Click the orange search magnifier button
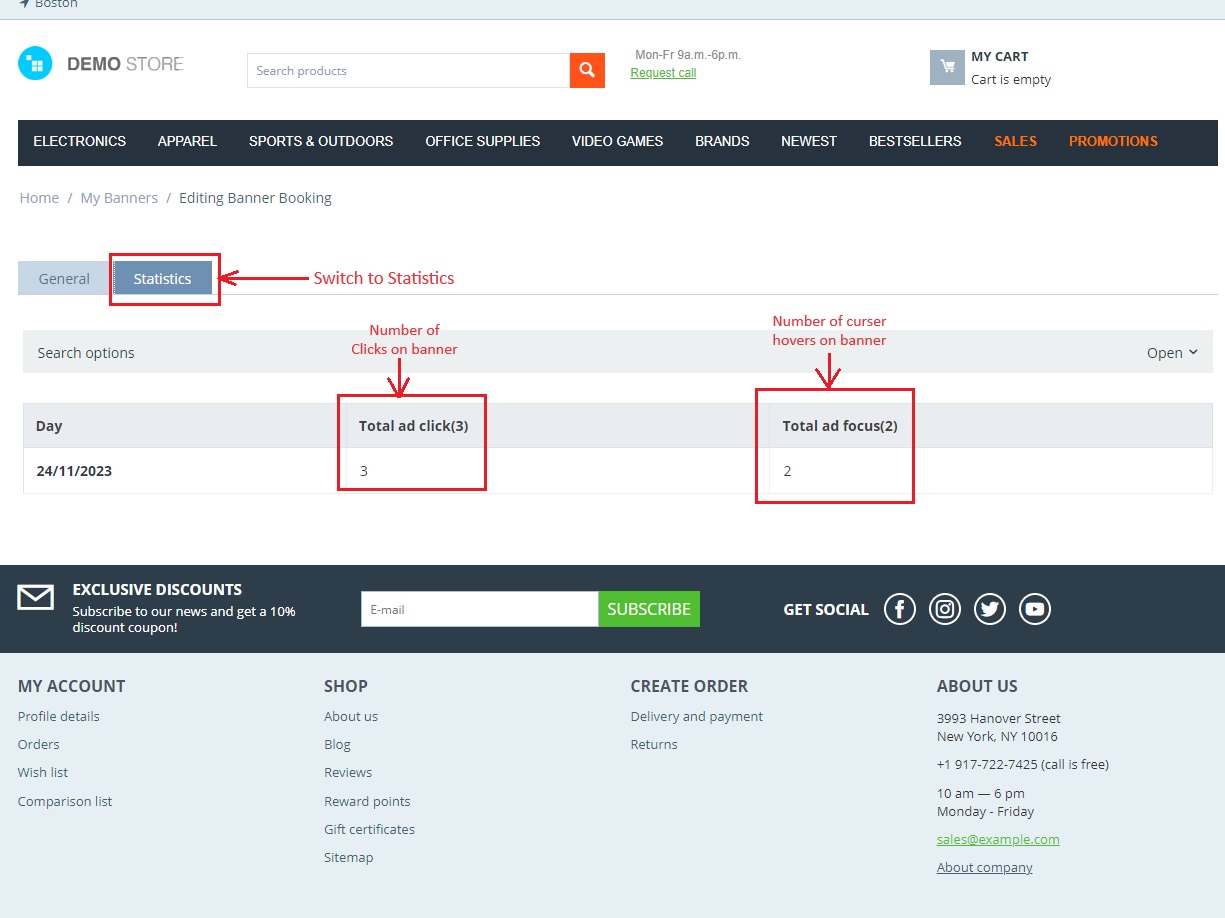The height and width of the screenshot is (918, 1225). (x=587, y=70)
